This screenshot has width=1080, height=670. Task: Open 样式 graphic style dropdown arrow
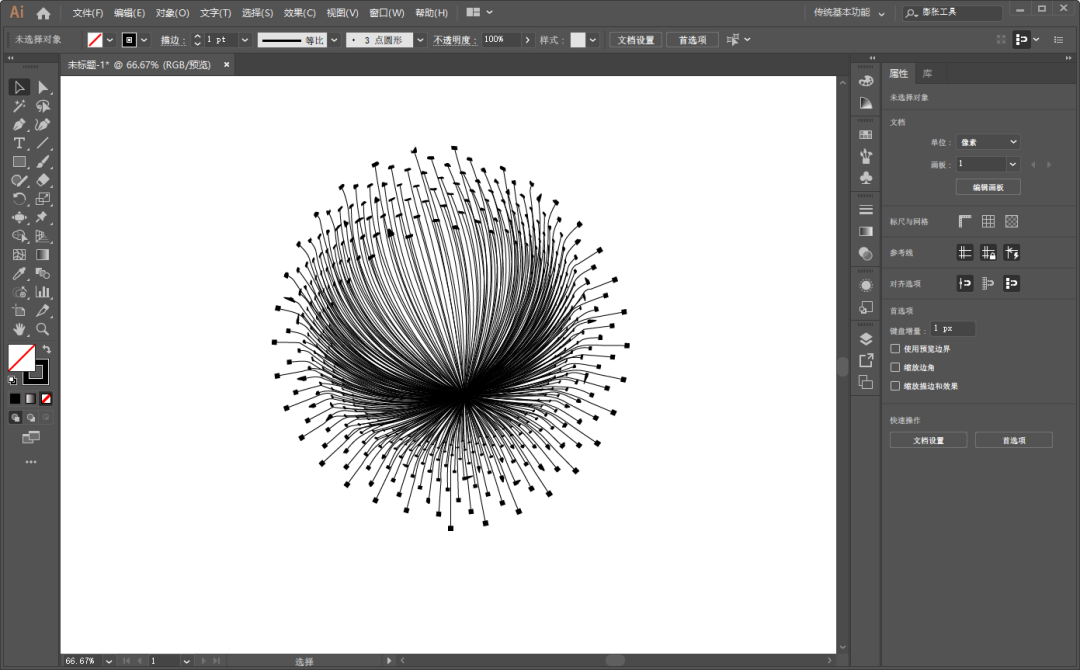click(593, 40)
